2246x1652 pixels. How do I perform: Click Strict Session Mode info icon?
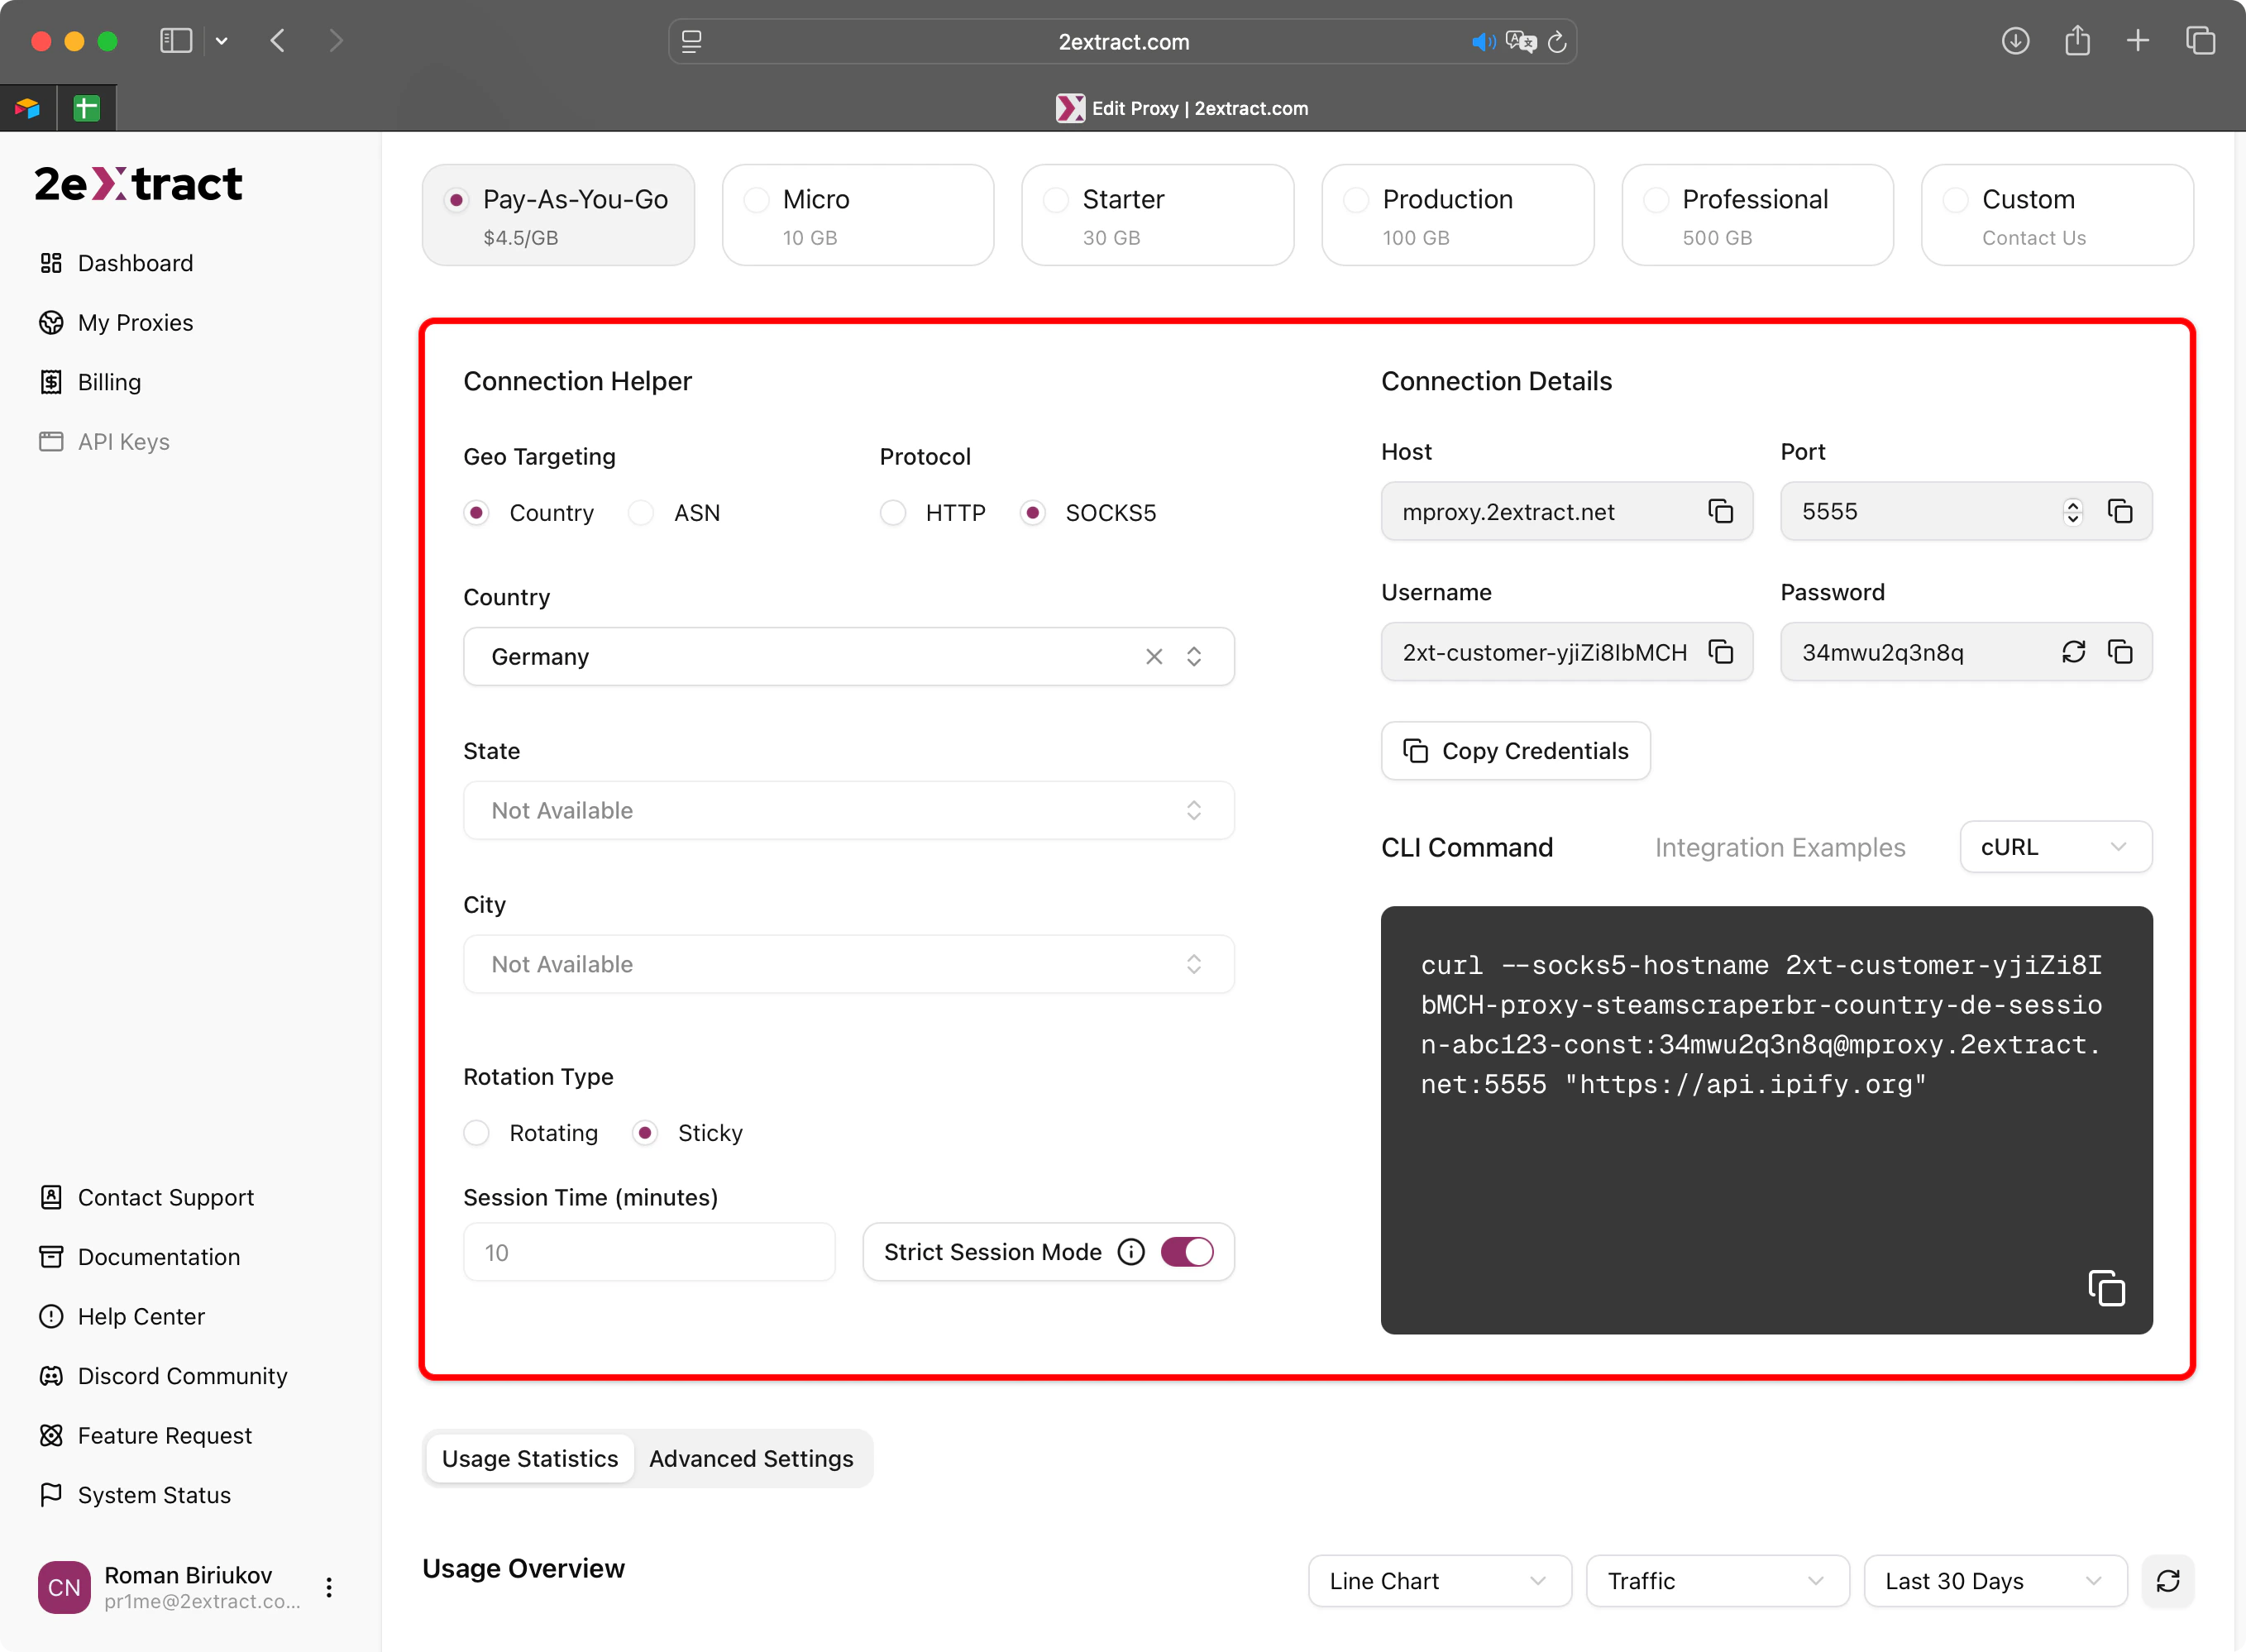coord(1131,1252)
